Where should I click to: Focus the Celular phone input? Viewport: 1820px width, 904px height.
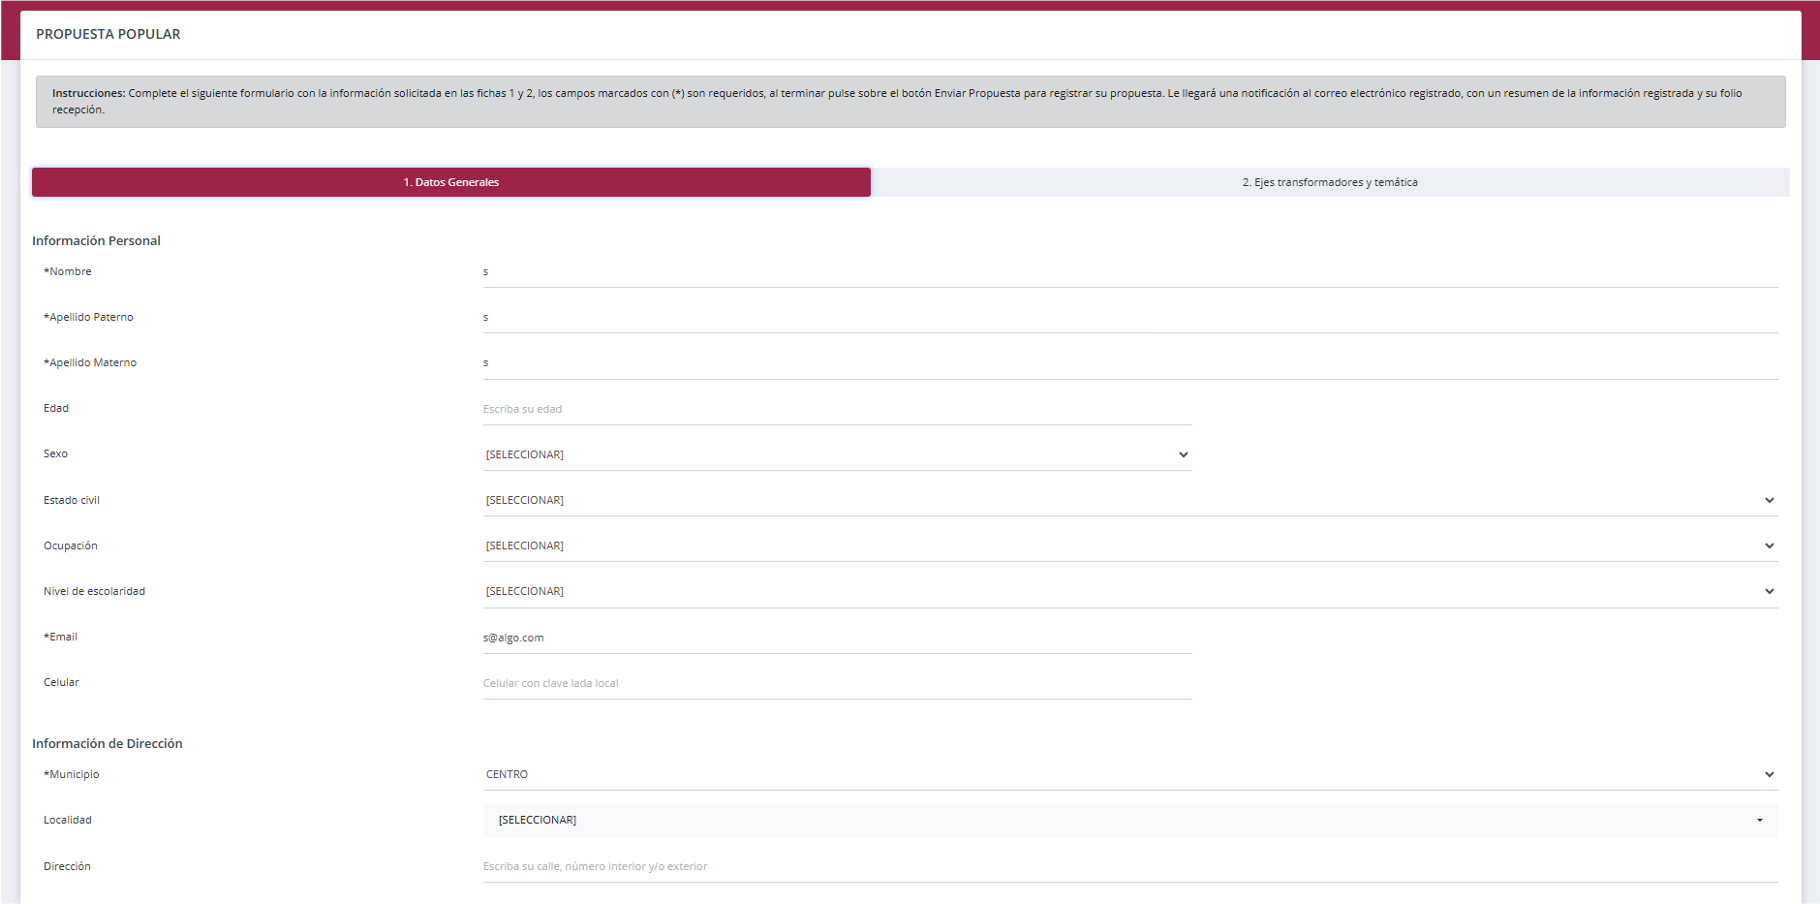[x=836, y=683]
